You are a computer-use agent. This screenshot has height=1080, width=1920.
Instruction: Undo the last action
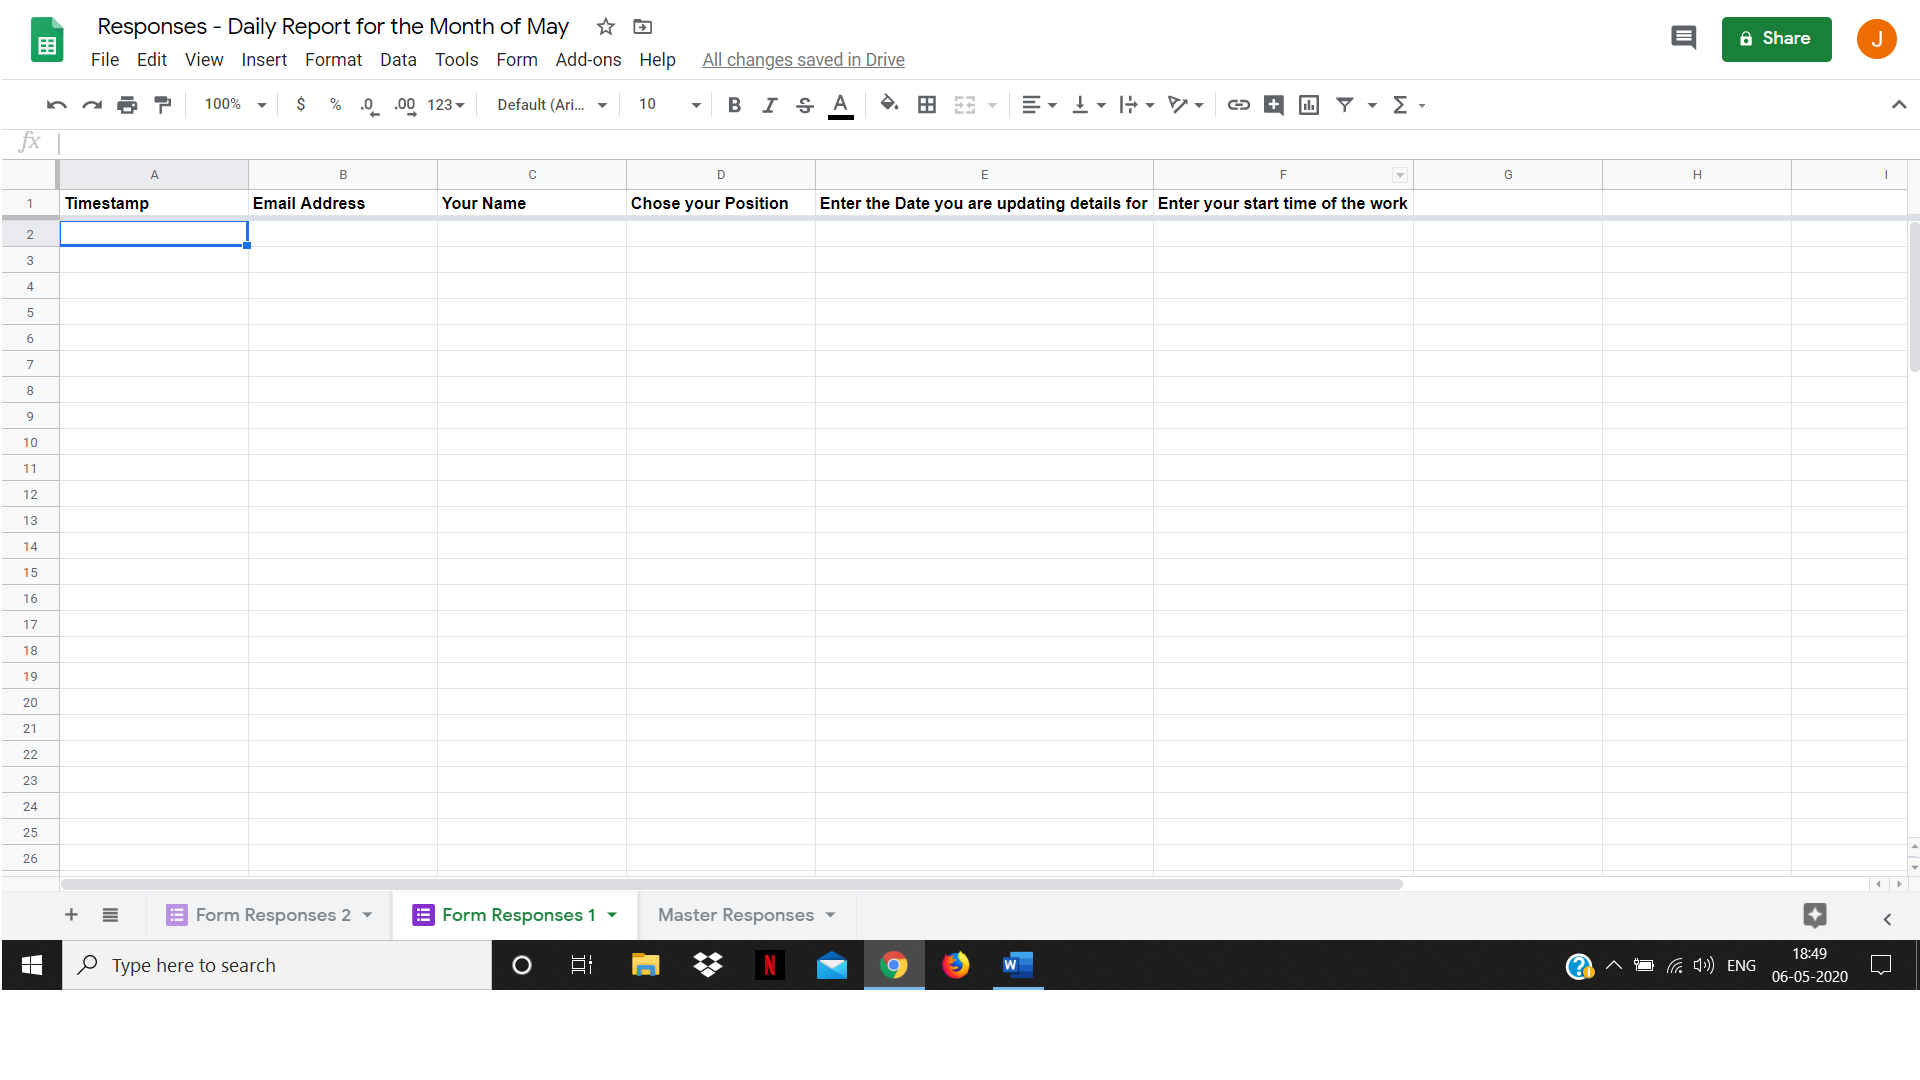coord(56,104)
